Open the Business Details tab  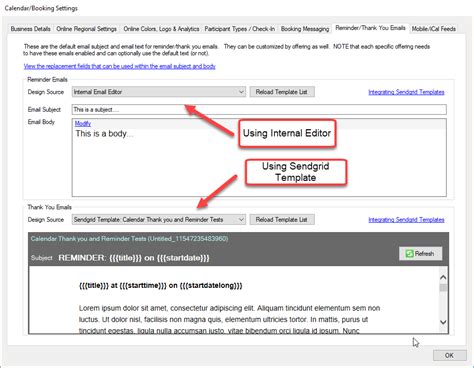click(x=30, y=29)
